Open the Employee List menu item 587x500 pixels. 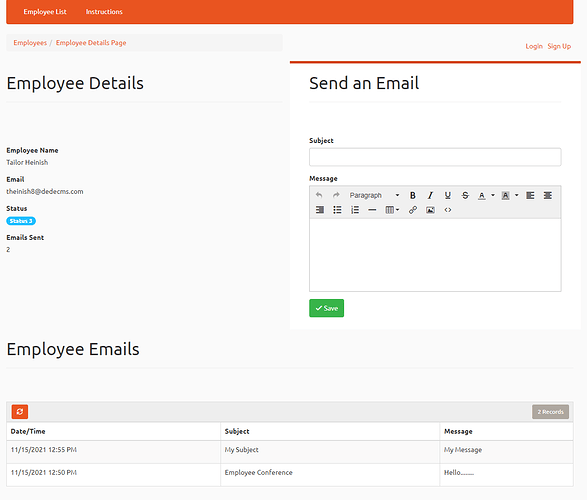point(45,12)
